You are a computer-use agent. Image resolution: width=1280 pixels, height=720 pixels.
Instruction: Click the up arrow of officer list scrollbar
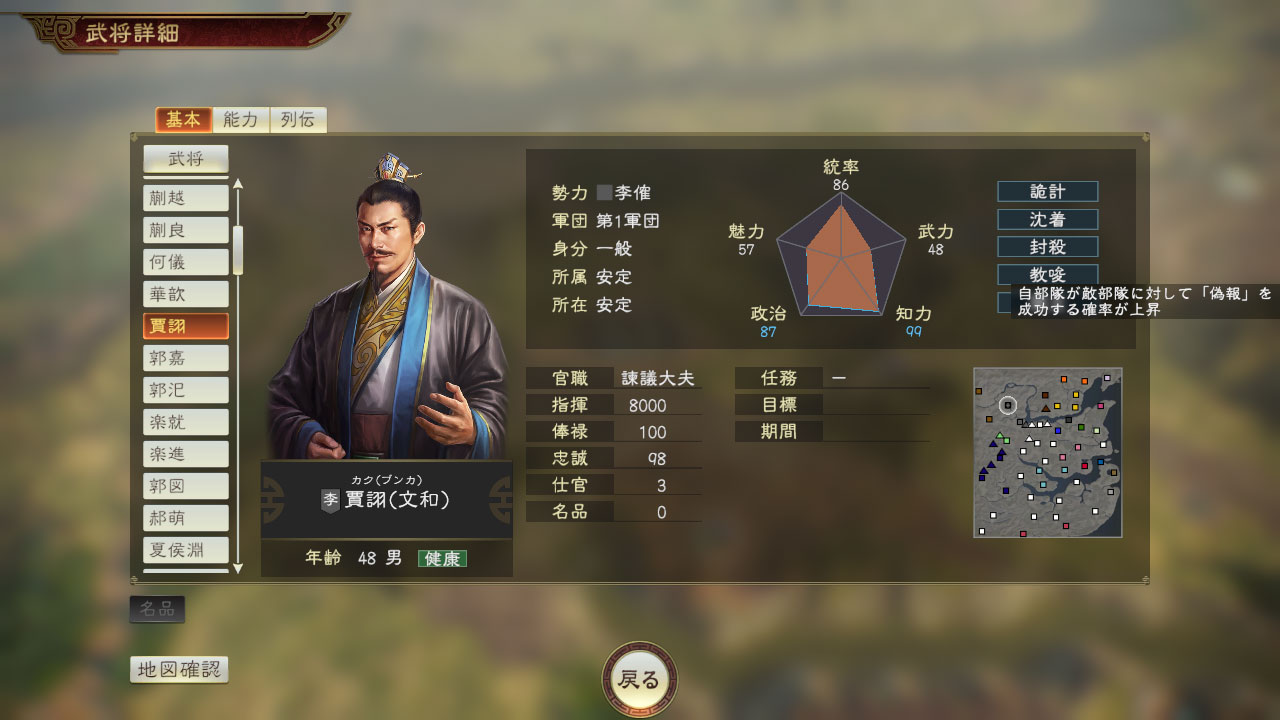pos(238,184)
